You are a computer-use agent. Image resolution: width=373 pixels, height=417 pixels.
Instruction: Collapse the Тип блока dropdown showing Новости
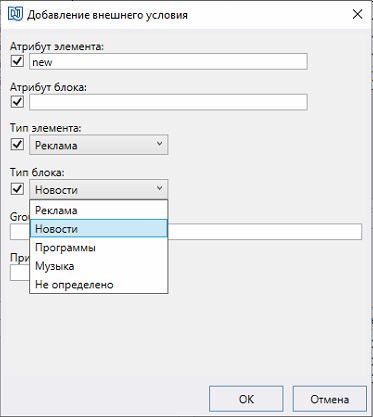(x=99, y=189)
